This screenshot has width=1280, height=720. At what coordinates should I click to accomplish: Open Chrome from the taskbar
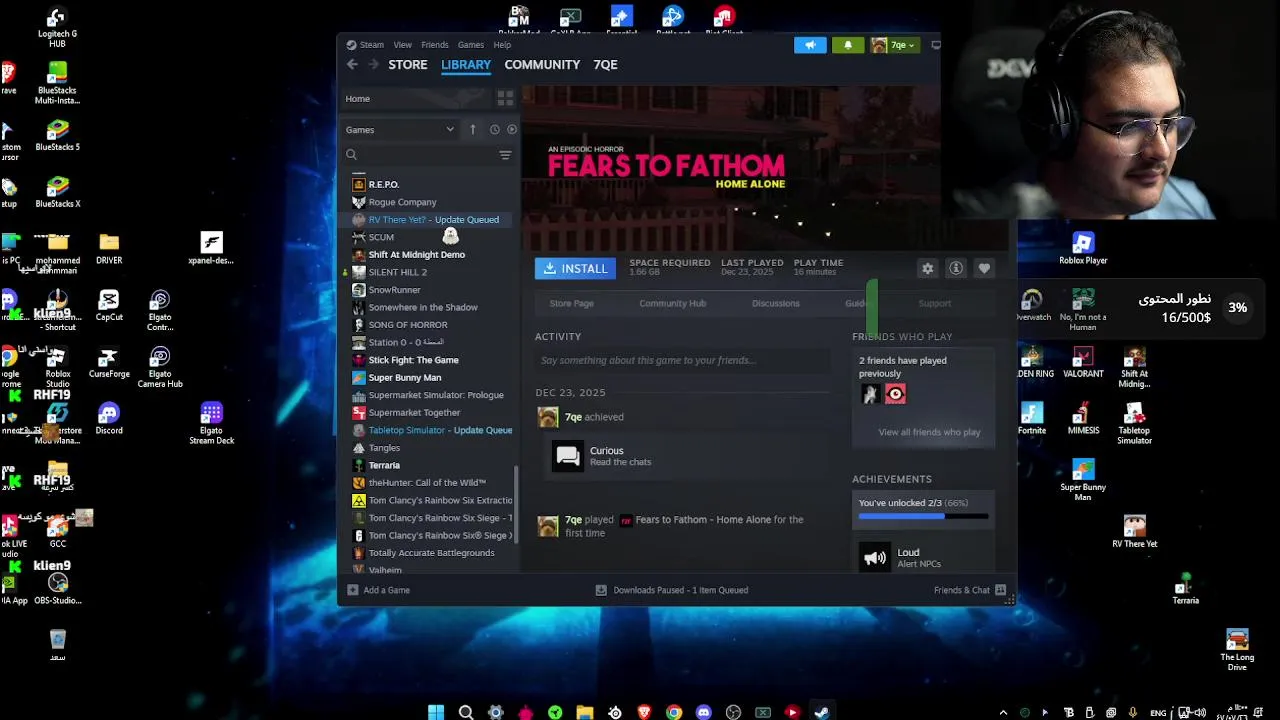(674, 712)
